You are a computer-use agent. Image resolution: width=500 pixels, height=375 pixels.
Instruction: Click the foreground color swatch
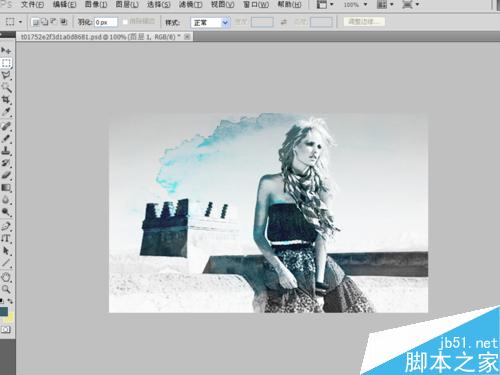tap(4, 311)
